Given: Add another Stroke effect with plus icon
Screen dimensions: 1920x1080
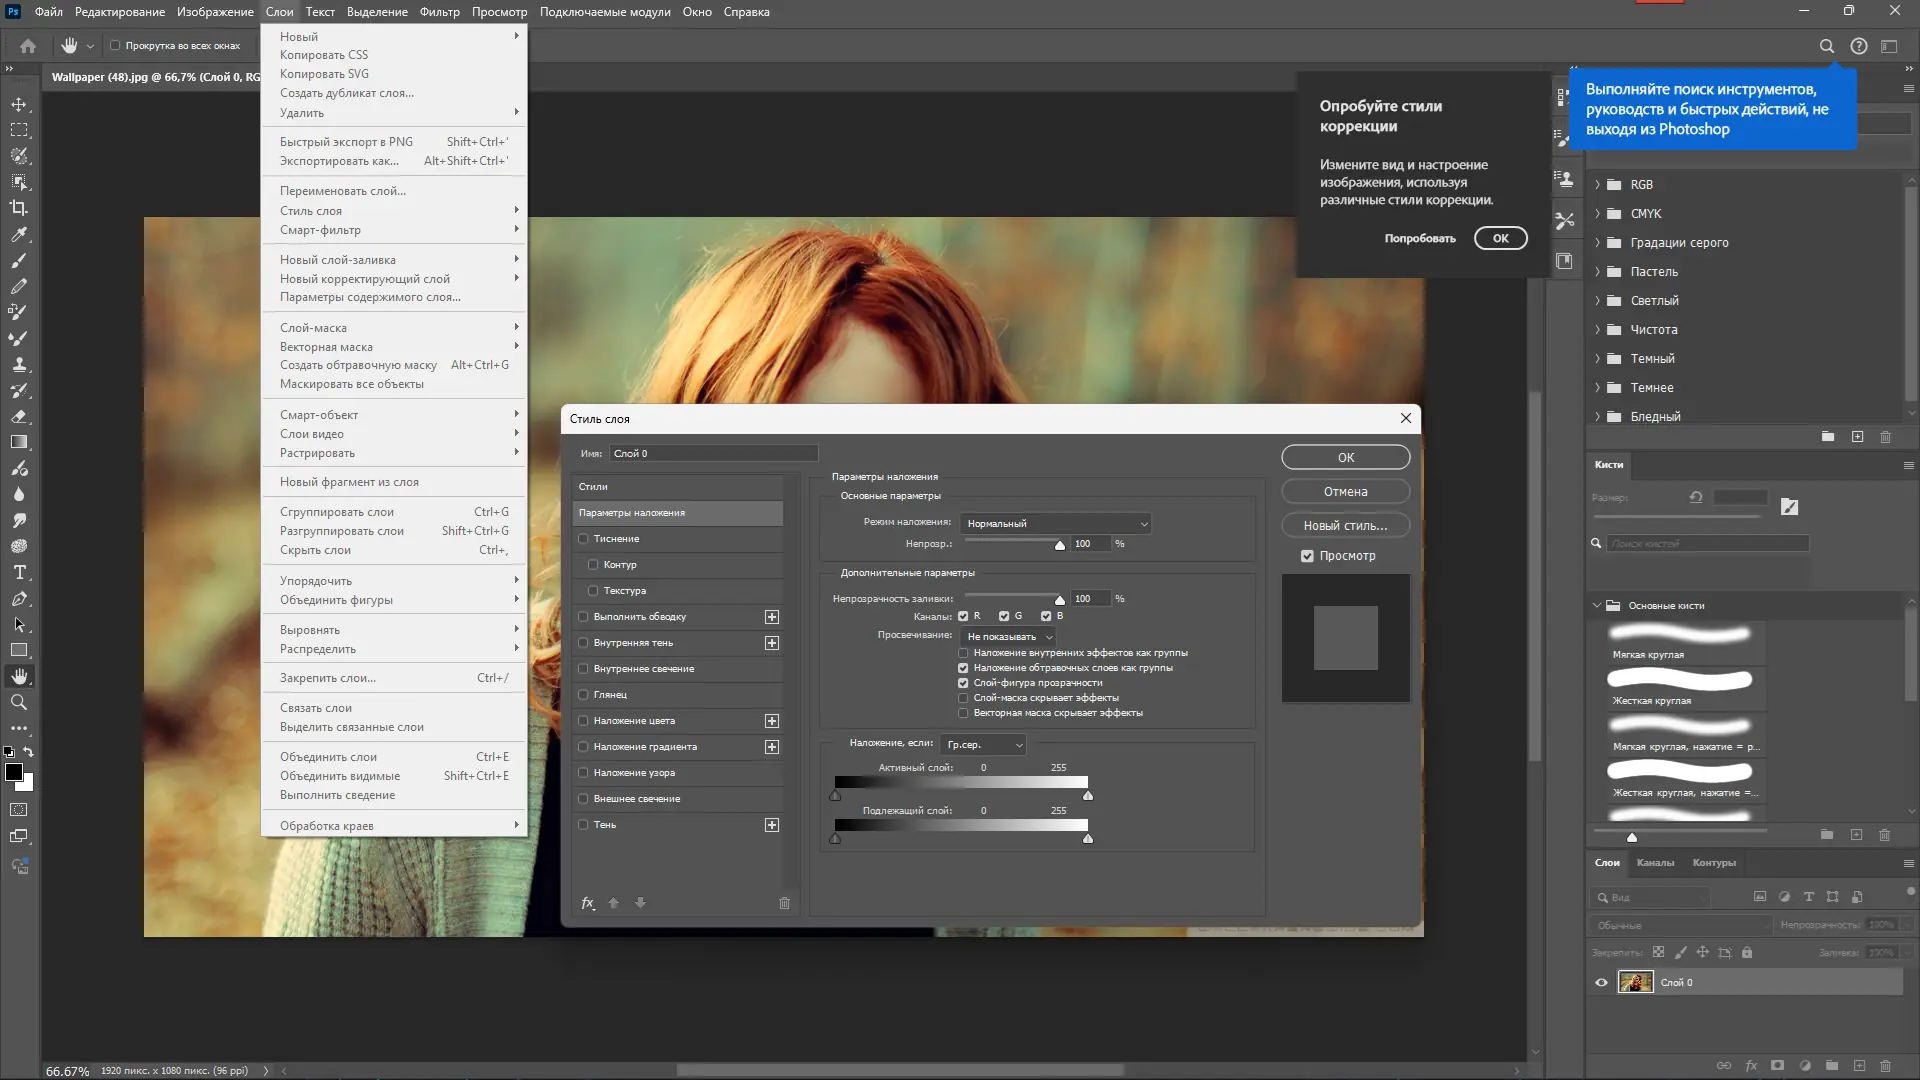Looking at the screenshot, I should point(771,617).
